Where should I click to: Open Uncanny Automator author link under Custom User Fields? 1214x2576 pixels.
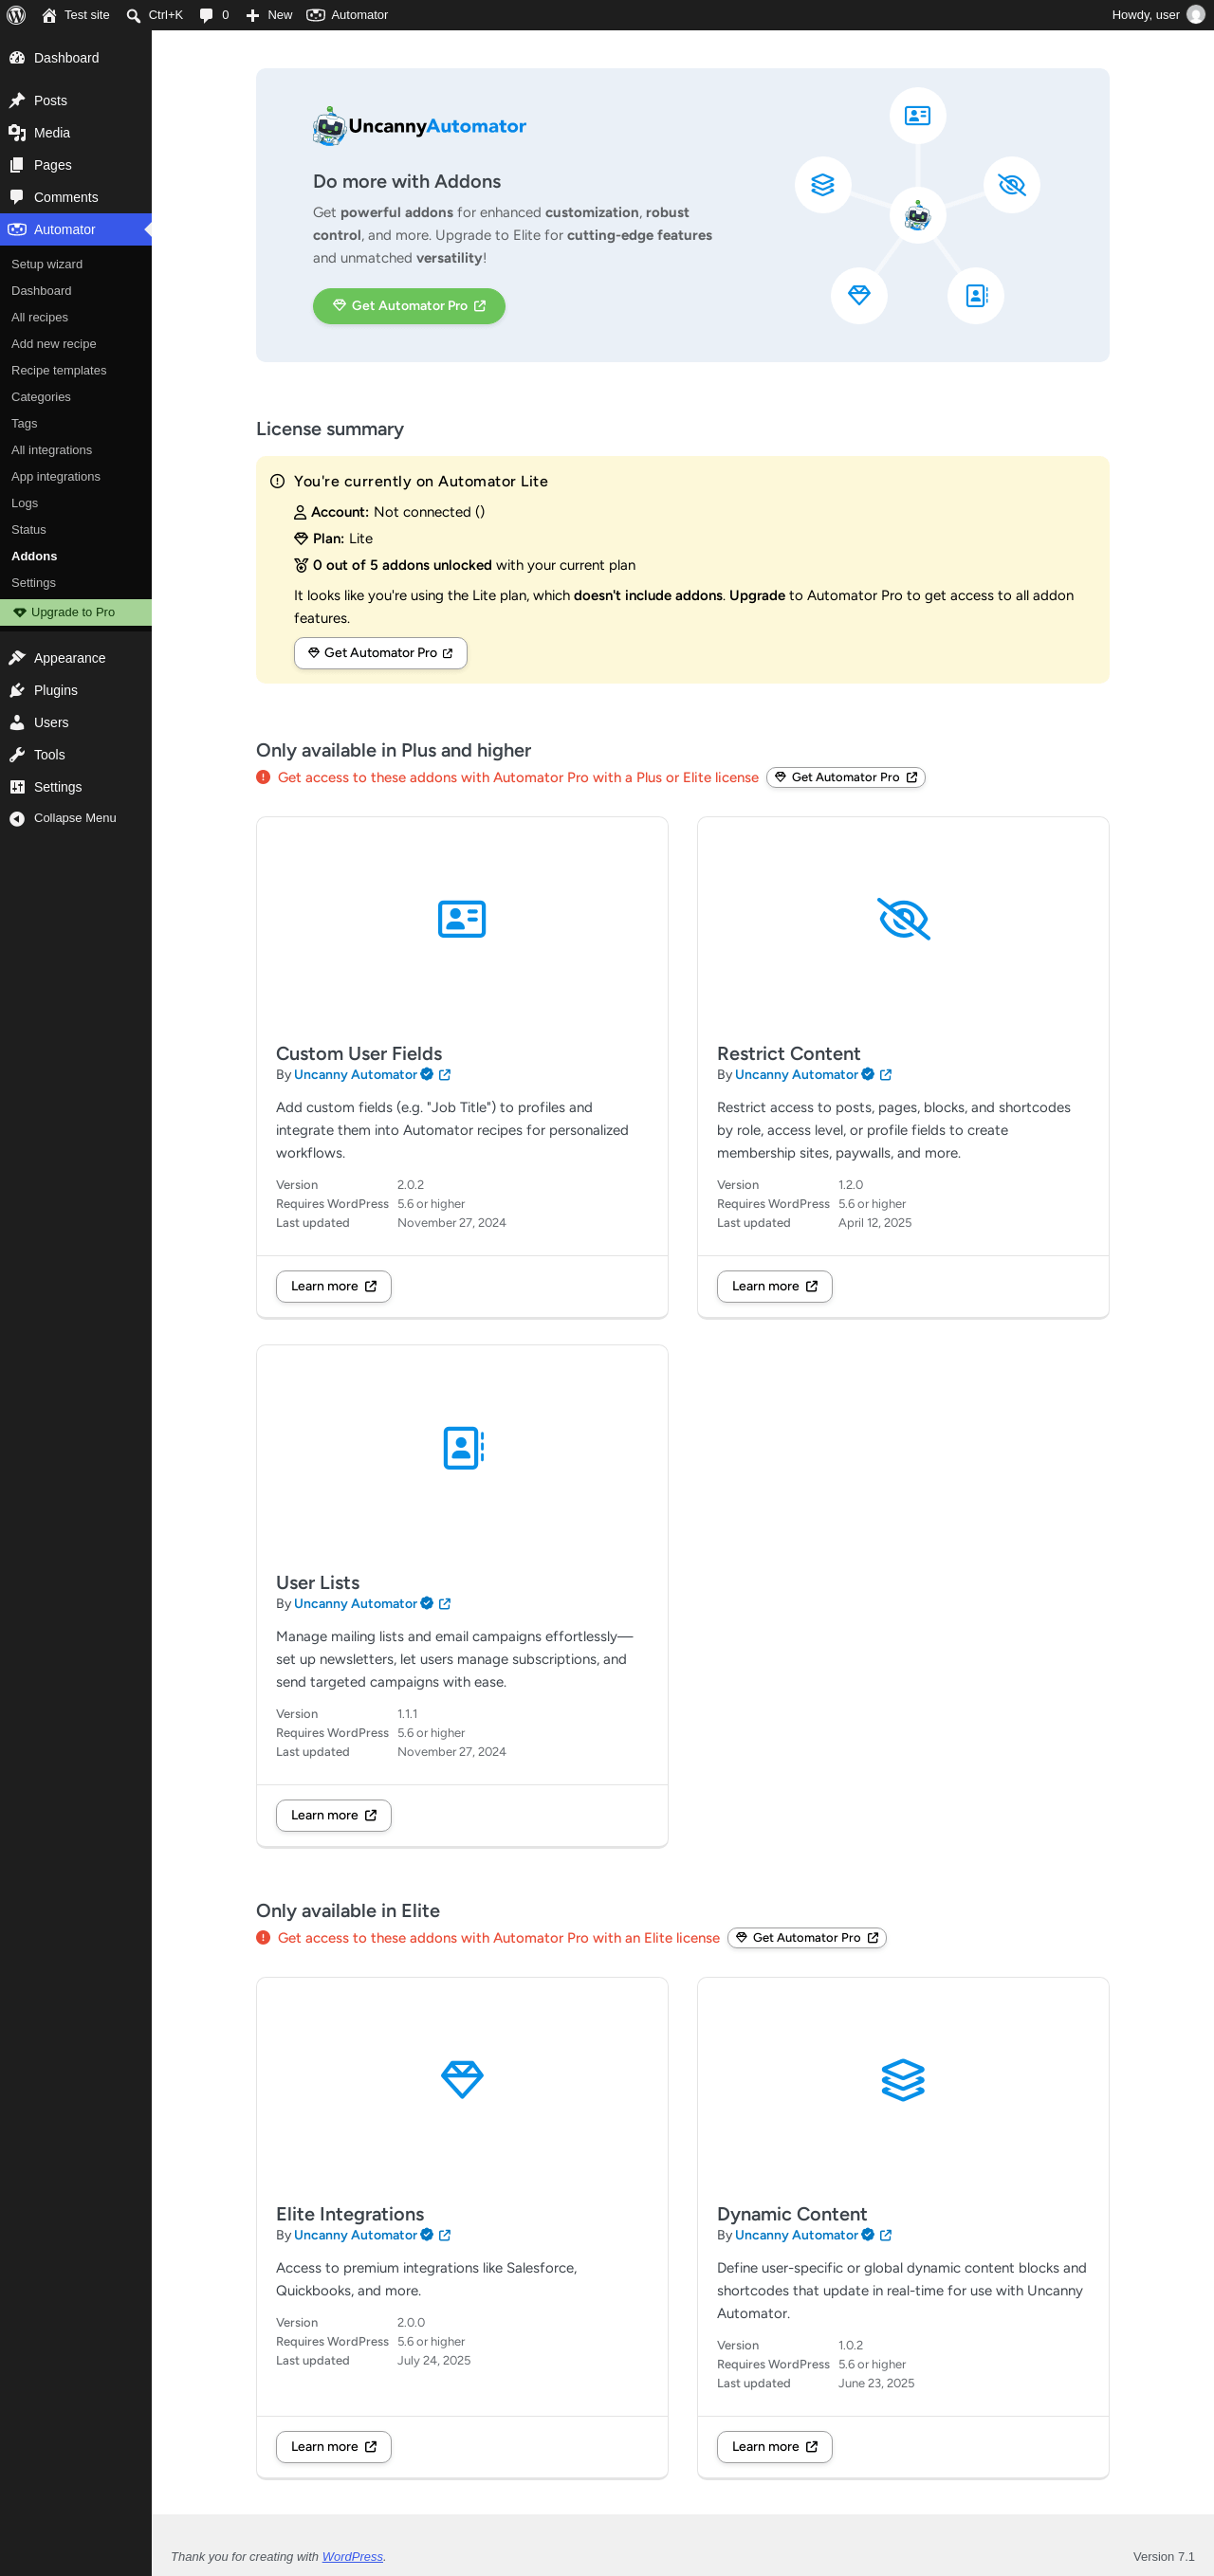[355, 1075]
